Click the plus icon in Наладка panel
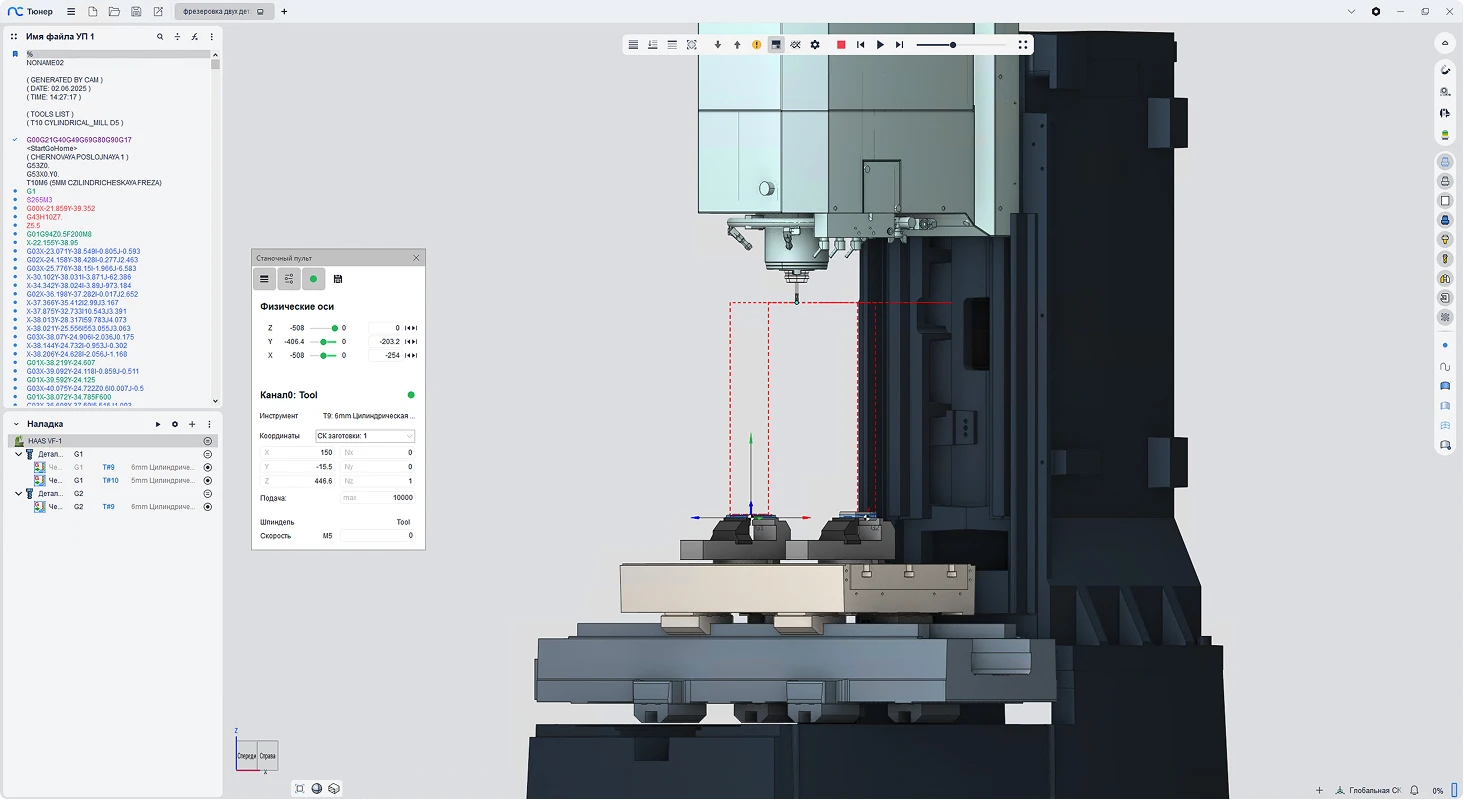The width and height of the screenshot is (1464, 800). click(192, 424)
